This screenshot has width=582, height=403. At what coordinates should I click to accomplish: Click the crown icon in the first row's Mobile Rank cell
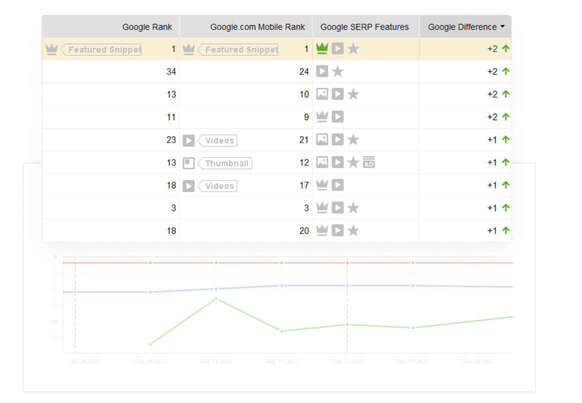pos(189,49)
